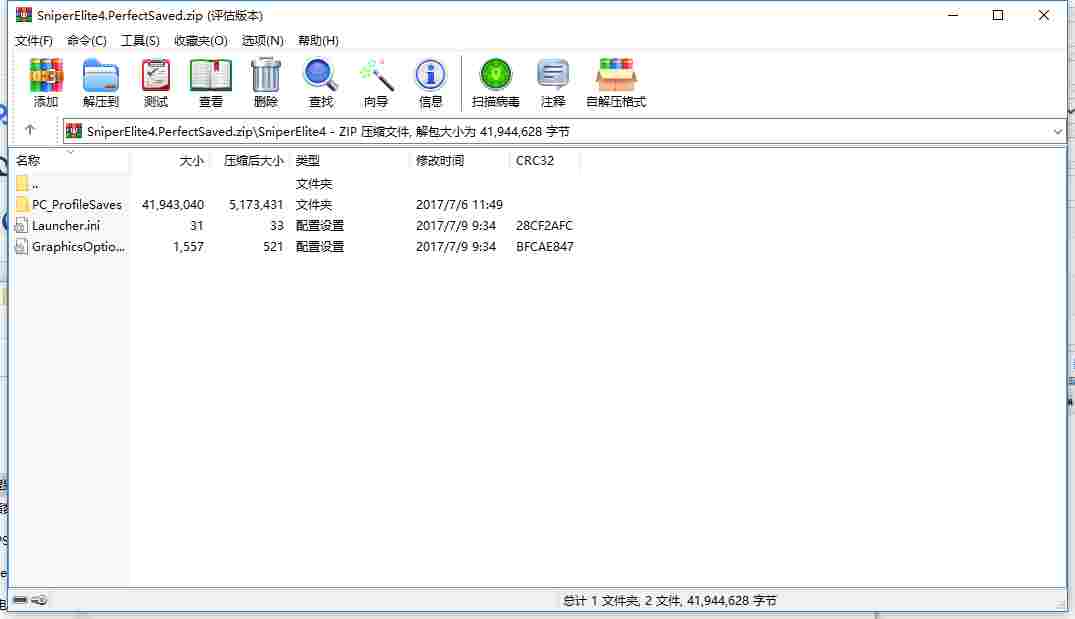1075x619 pixels.
Task: Open the Options (选项) menu
Action: pyautogui.click(x=263, y=40)
